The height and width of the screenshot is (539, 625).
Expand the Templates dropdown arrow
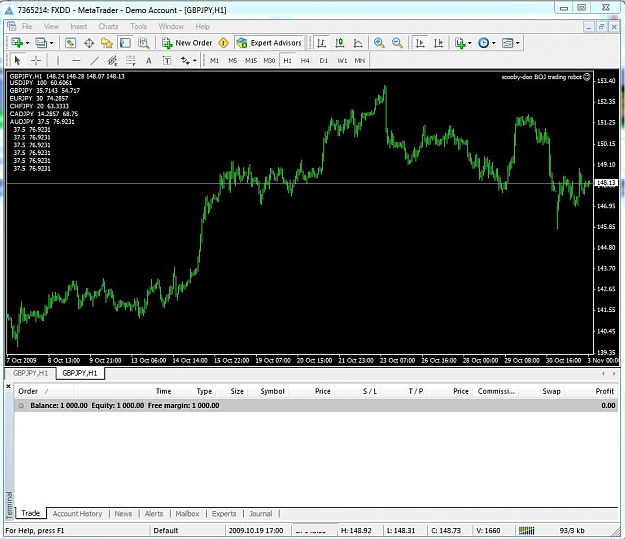coord(518,43)
